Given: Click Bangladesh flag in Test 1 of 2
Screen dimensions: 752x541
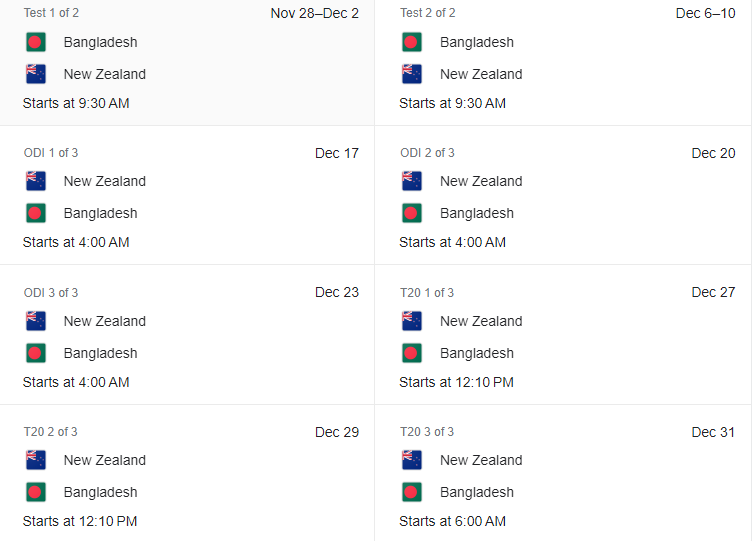Looking at the screenshot, I should tap(36, 42).
